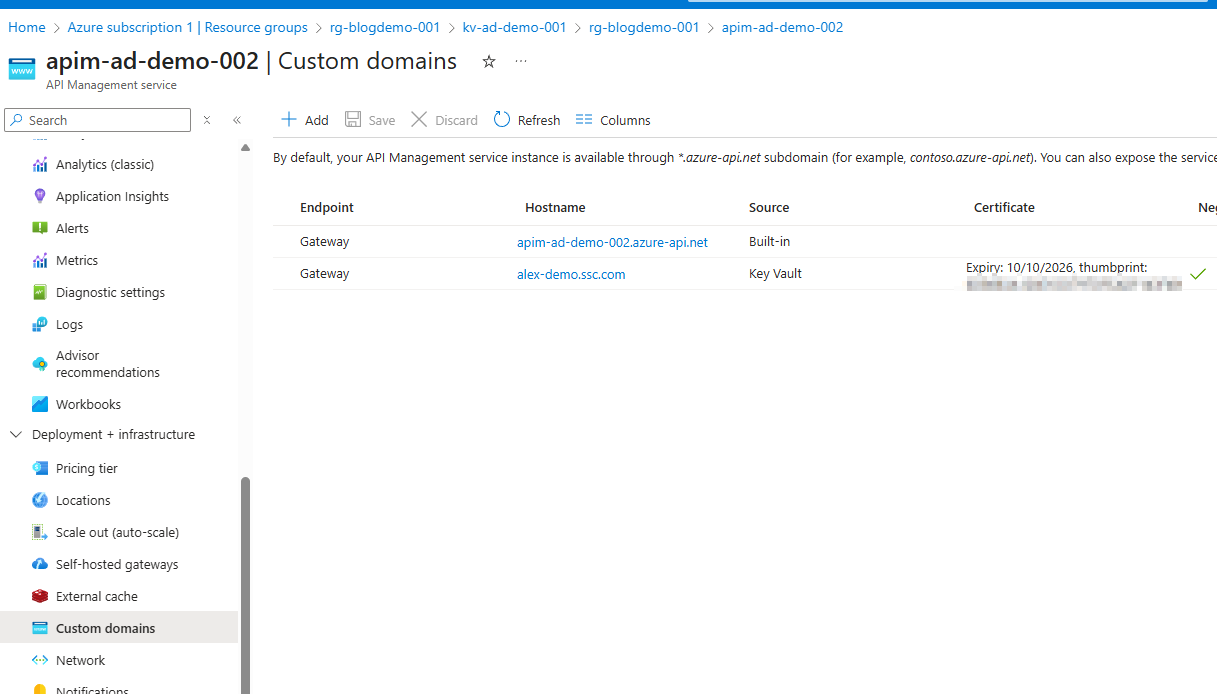Open the more options ellipsis near title
The height and width of the screenshot is (694, 1217).
tap(521, 62)
